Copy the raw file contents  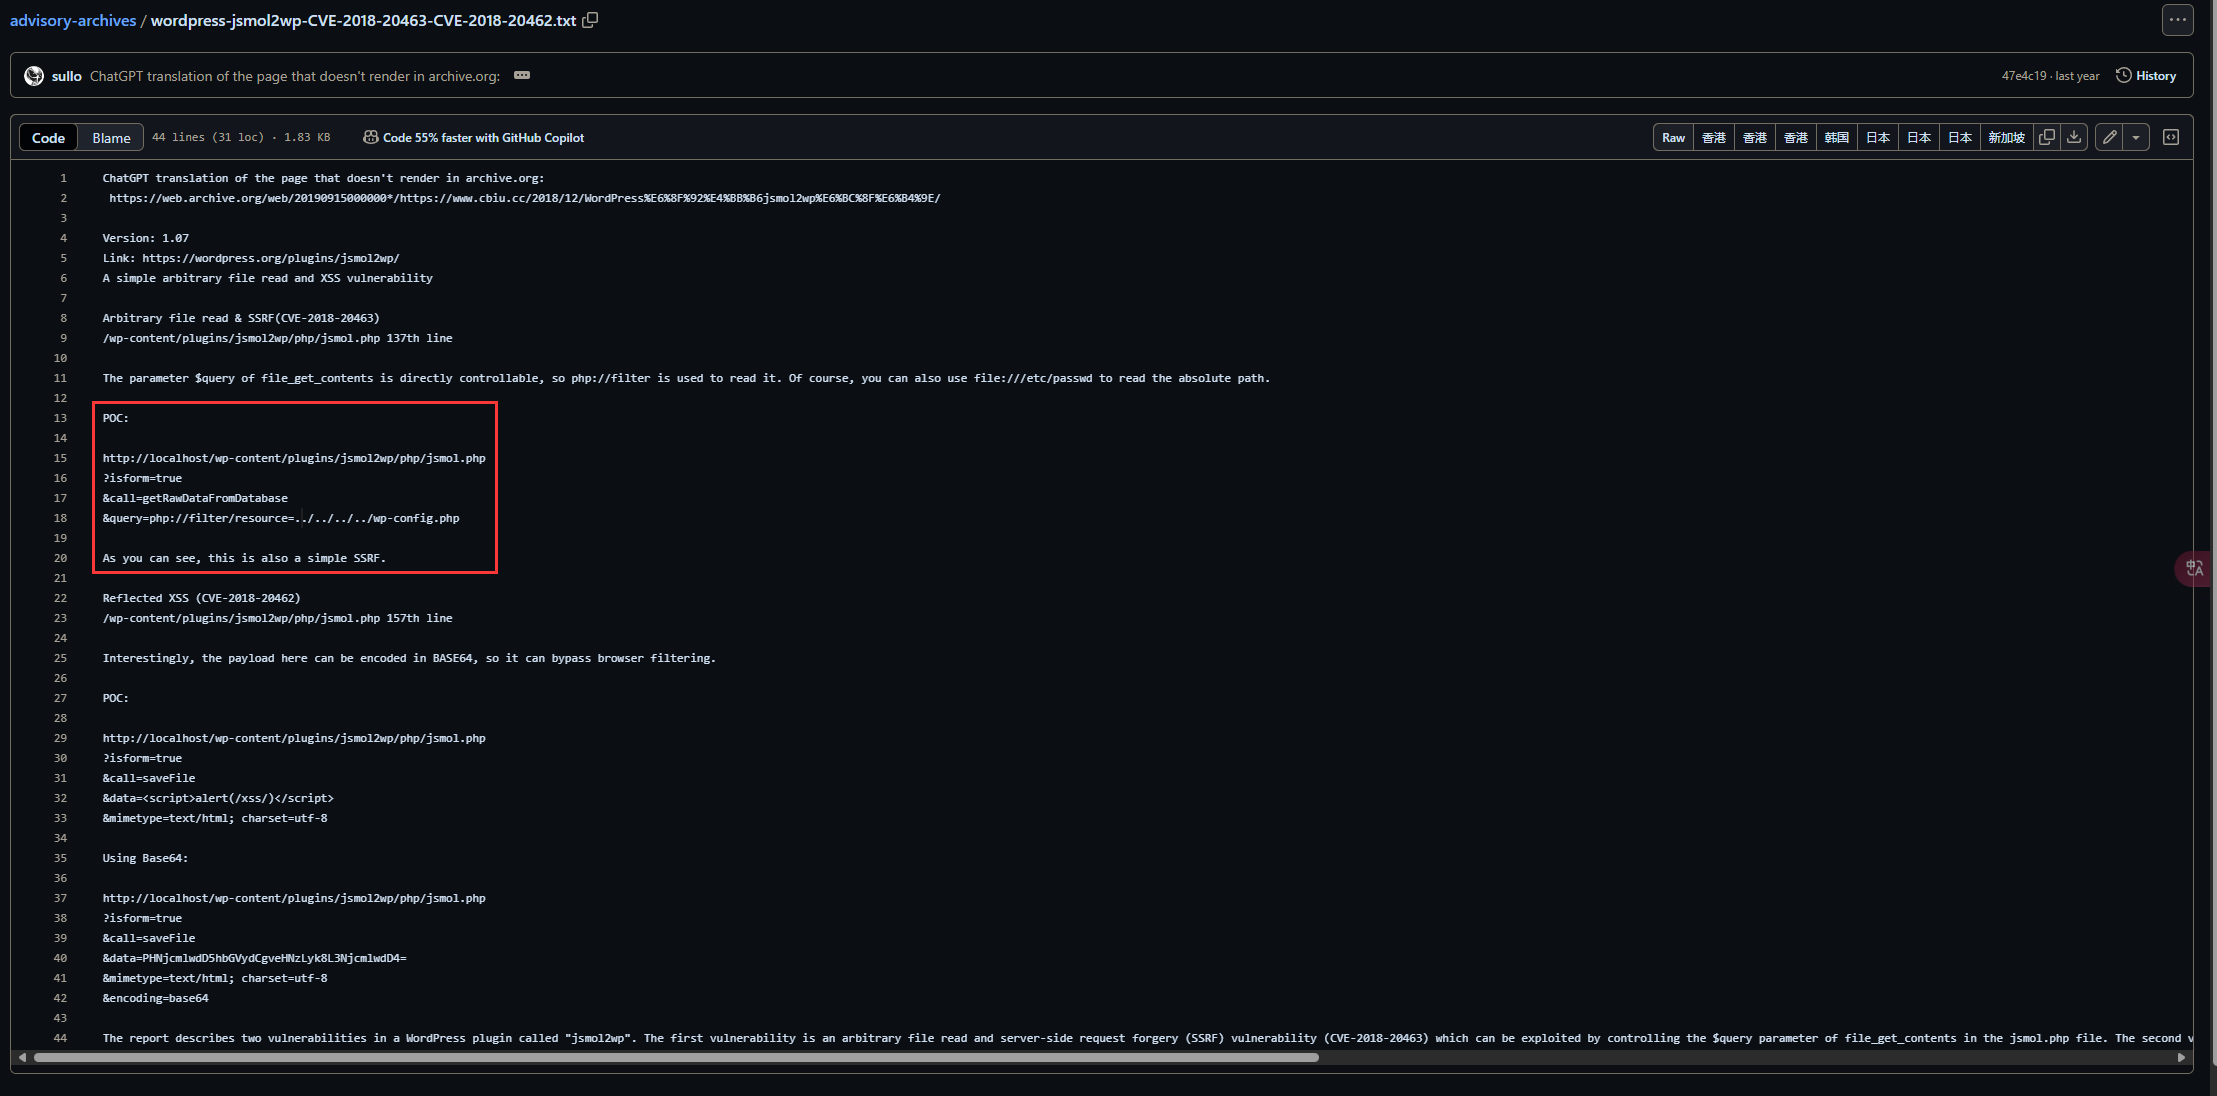pos(2047,138)
